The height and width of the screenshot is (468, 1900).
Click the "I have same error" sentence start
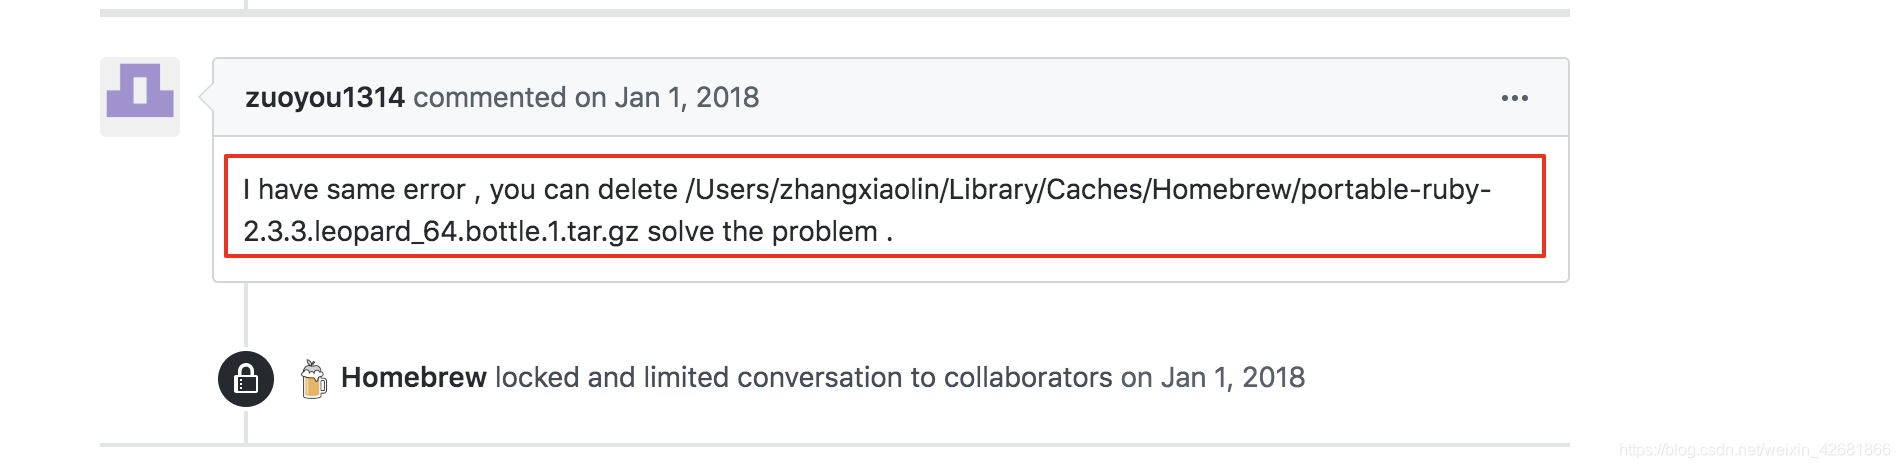[354, 189]
